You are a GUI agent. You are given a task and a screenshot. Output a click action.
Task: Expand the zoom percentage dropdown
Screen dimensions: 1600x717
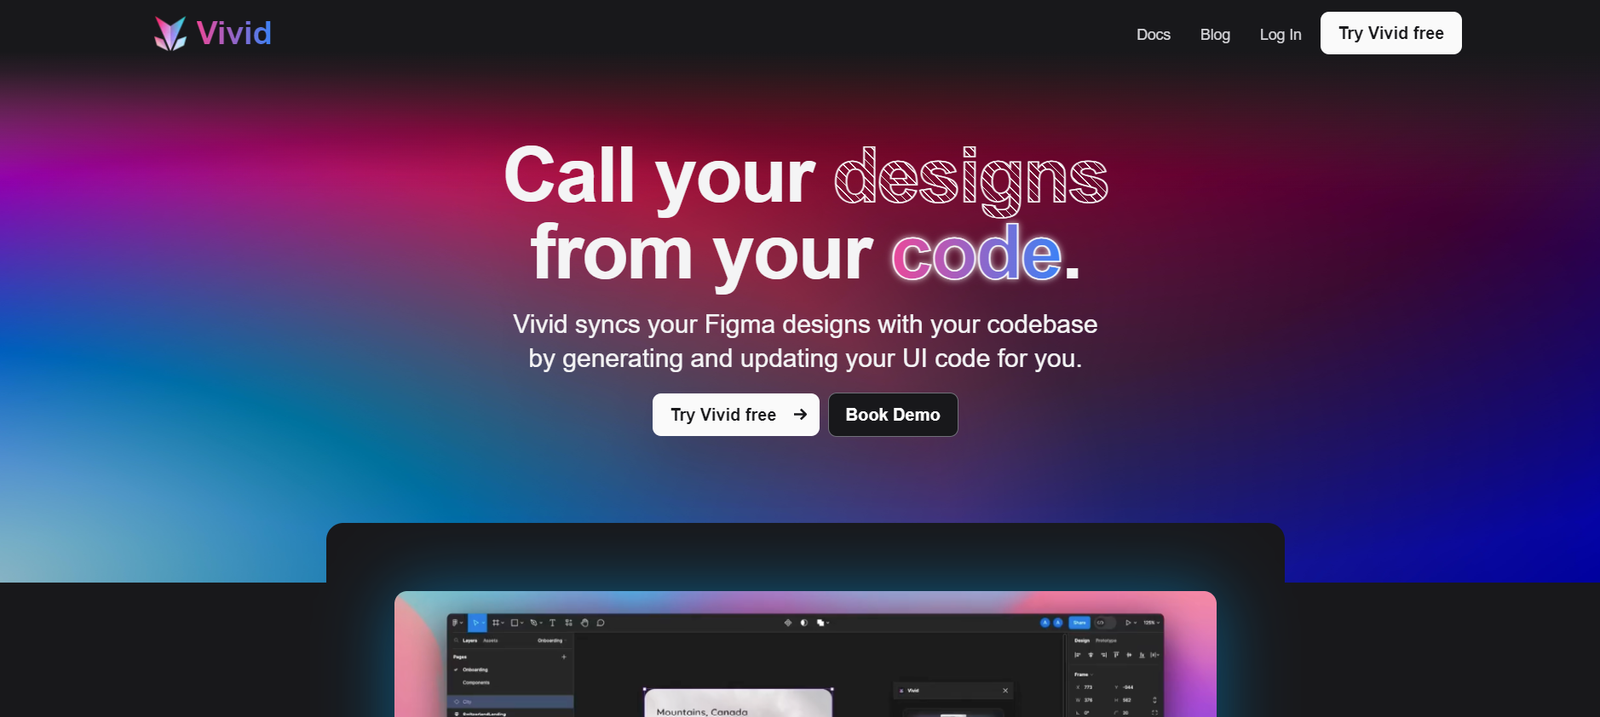tap(1152, 623)
